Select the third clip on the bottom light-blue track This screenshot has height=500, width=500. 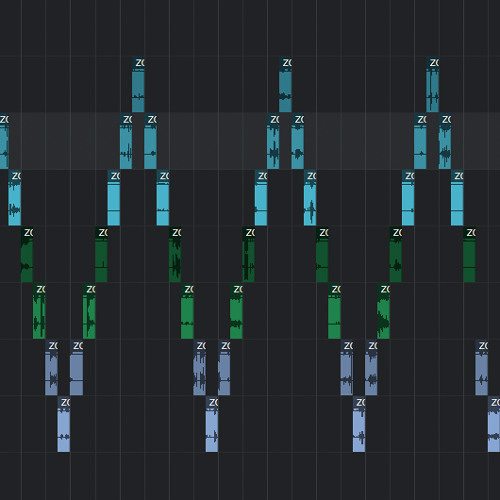tap(359, 424)
